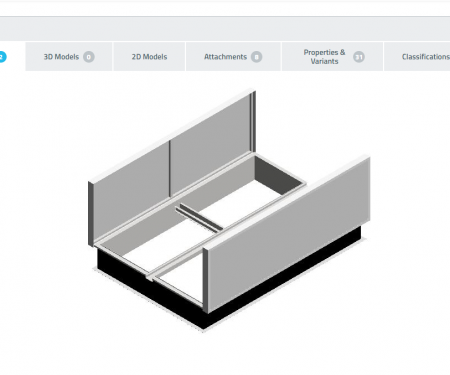The height and width of the screenshot is (375, 450).
Task: Click the blue count badge at the left edge
Action: [x=2, y=57]
